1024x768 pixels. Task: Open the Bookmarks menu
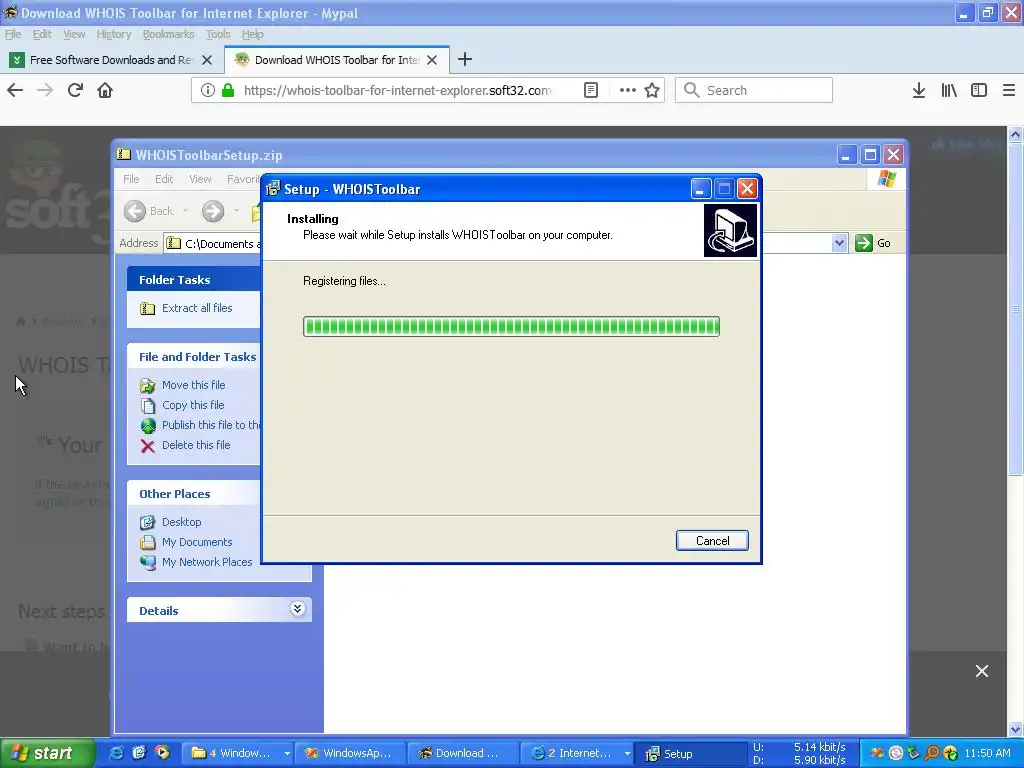tap(168, 34)
